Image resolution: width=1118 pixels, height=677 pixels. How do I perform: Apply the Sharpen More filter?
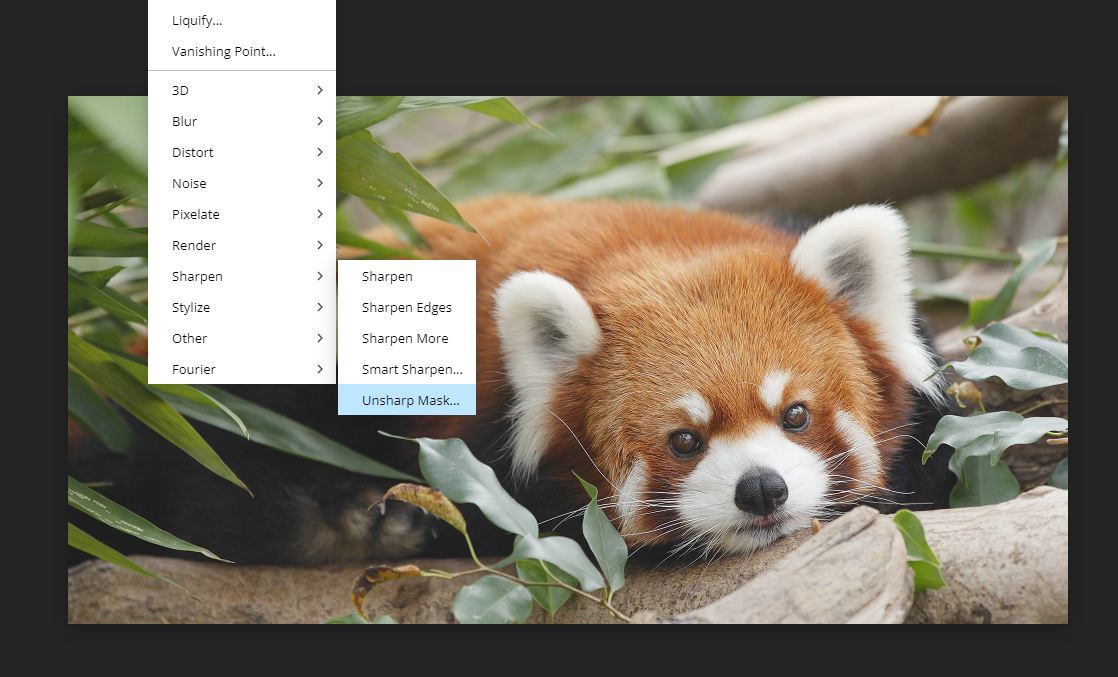point(405,338)
